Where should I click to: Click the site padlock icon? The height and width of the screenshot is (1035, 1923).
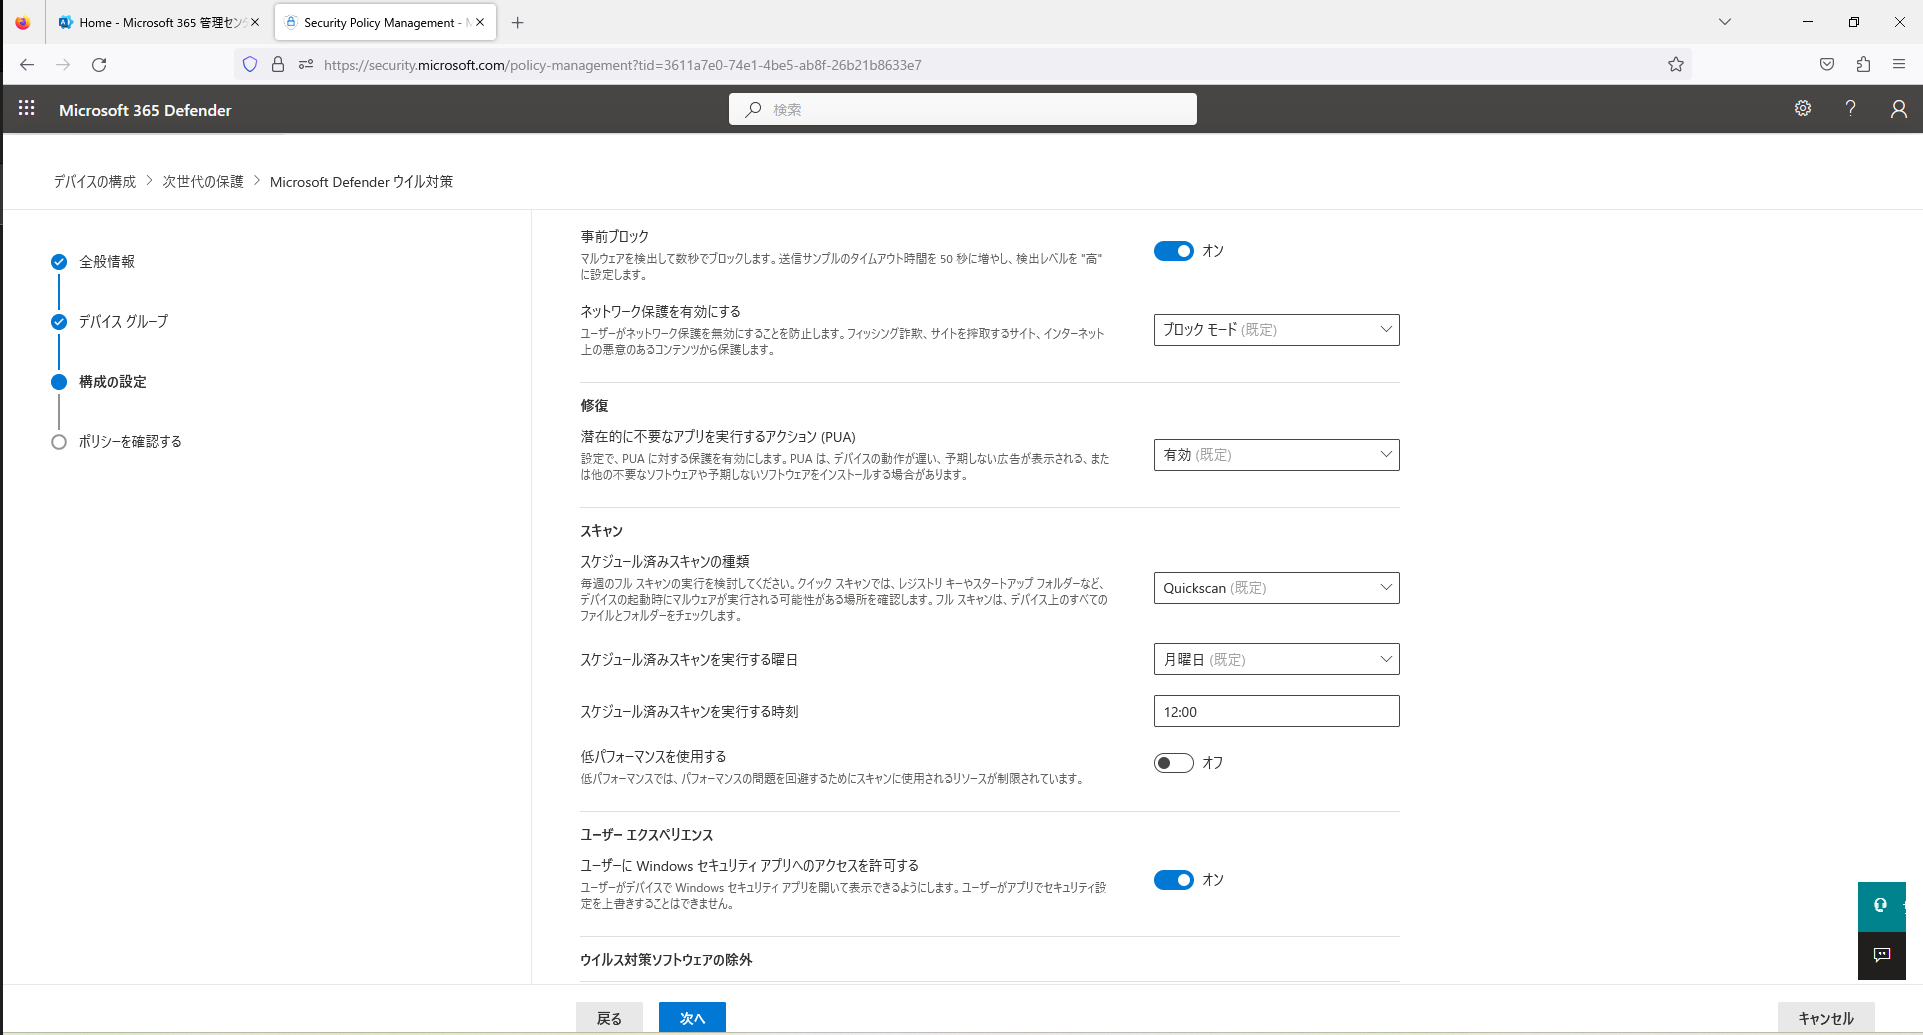278,64
